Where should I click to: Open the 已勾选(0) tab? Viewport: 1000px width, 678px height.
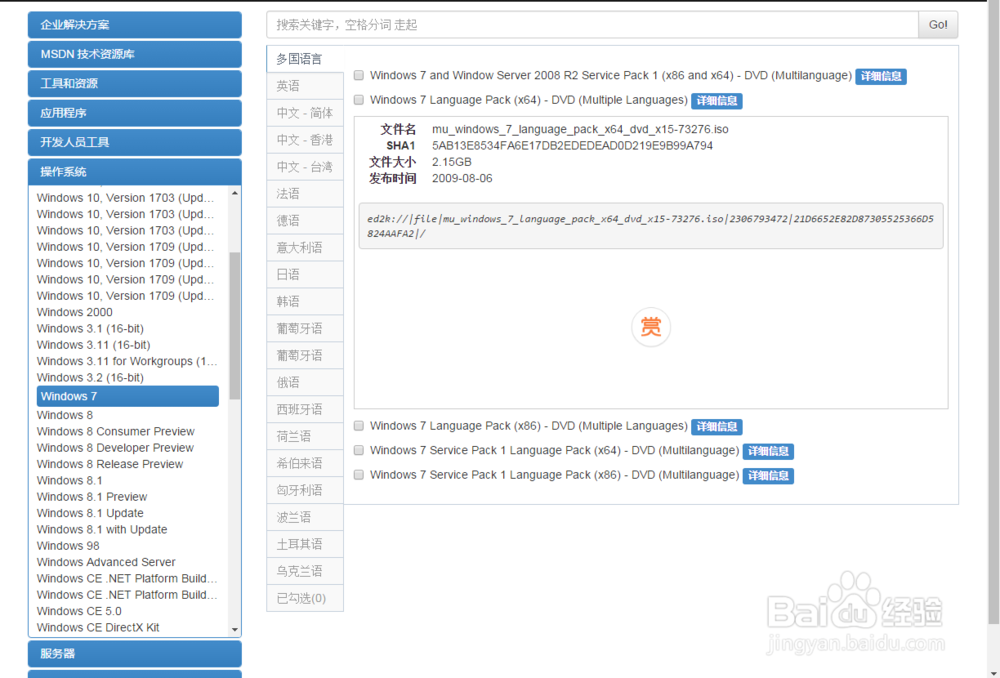(305, 598)
